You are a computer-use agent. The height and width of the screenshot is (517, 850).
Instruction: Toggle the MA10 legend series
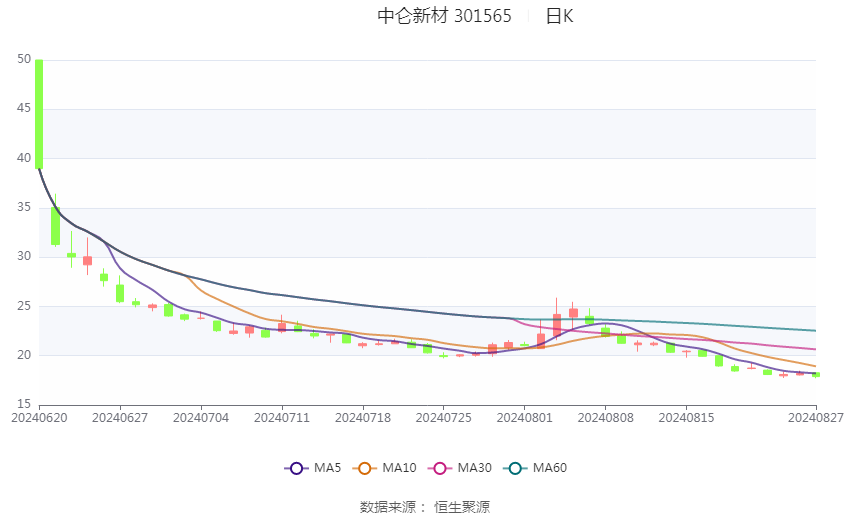(384, 468)
